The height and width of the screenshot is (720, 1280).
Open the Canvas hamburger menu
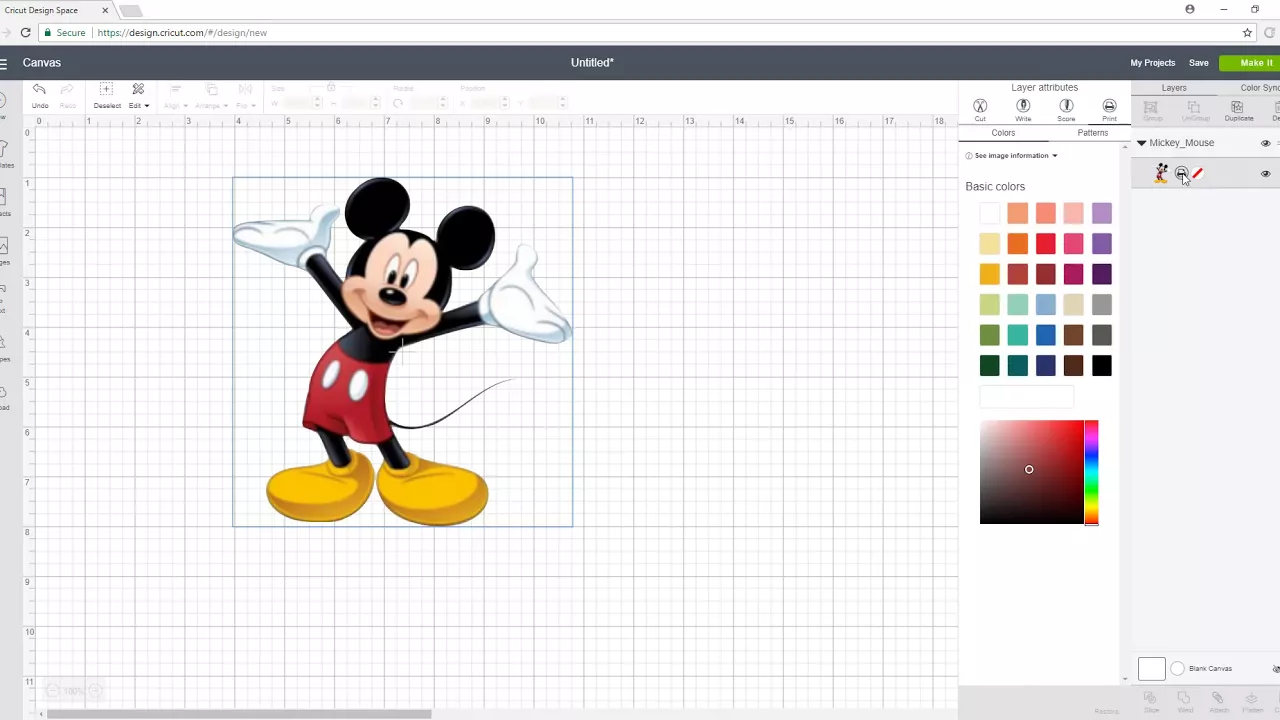[3, 63]
